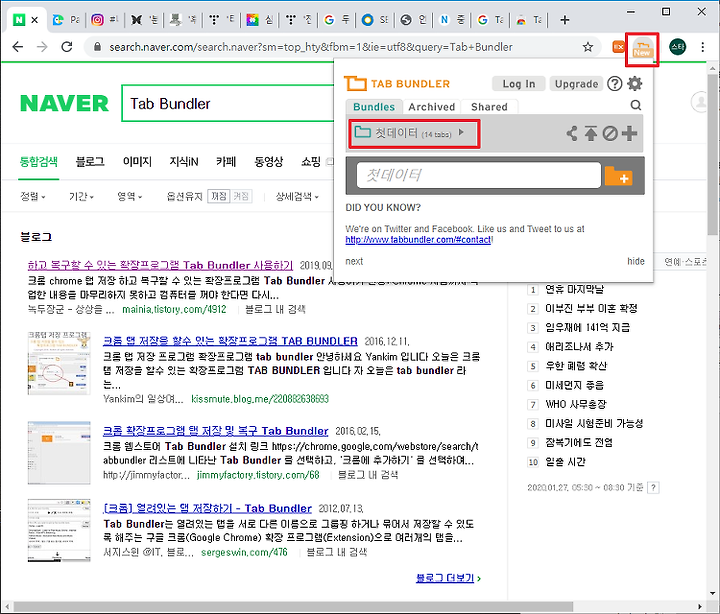Switch to Shared tab

coord(489,107)
